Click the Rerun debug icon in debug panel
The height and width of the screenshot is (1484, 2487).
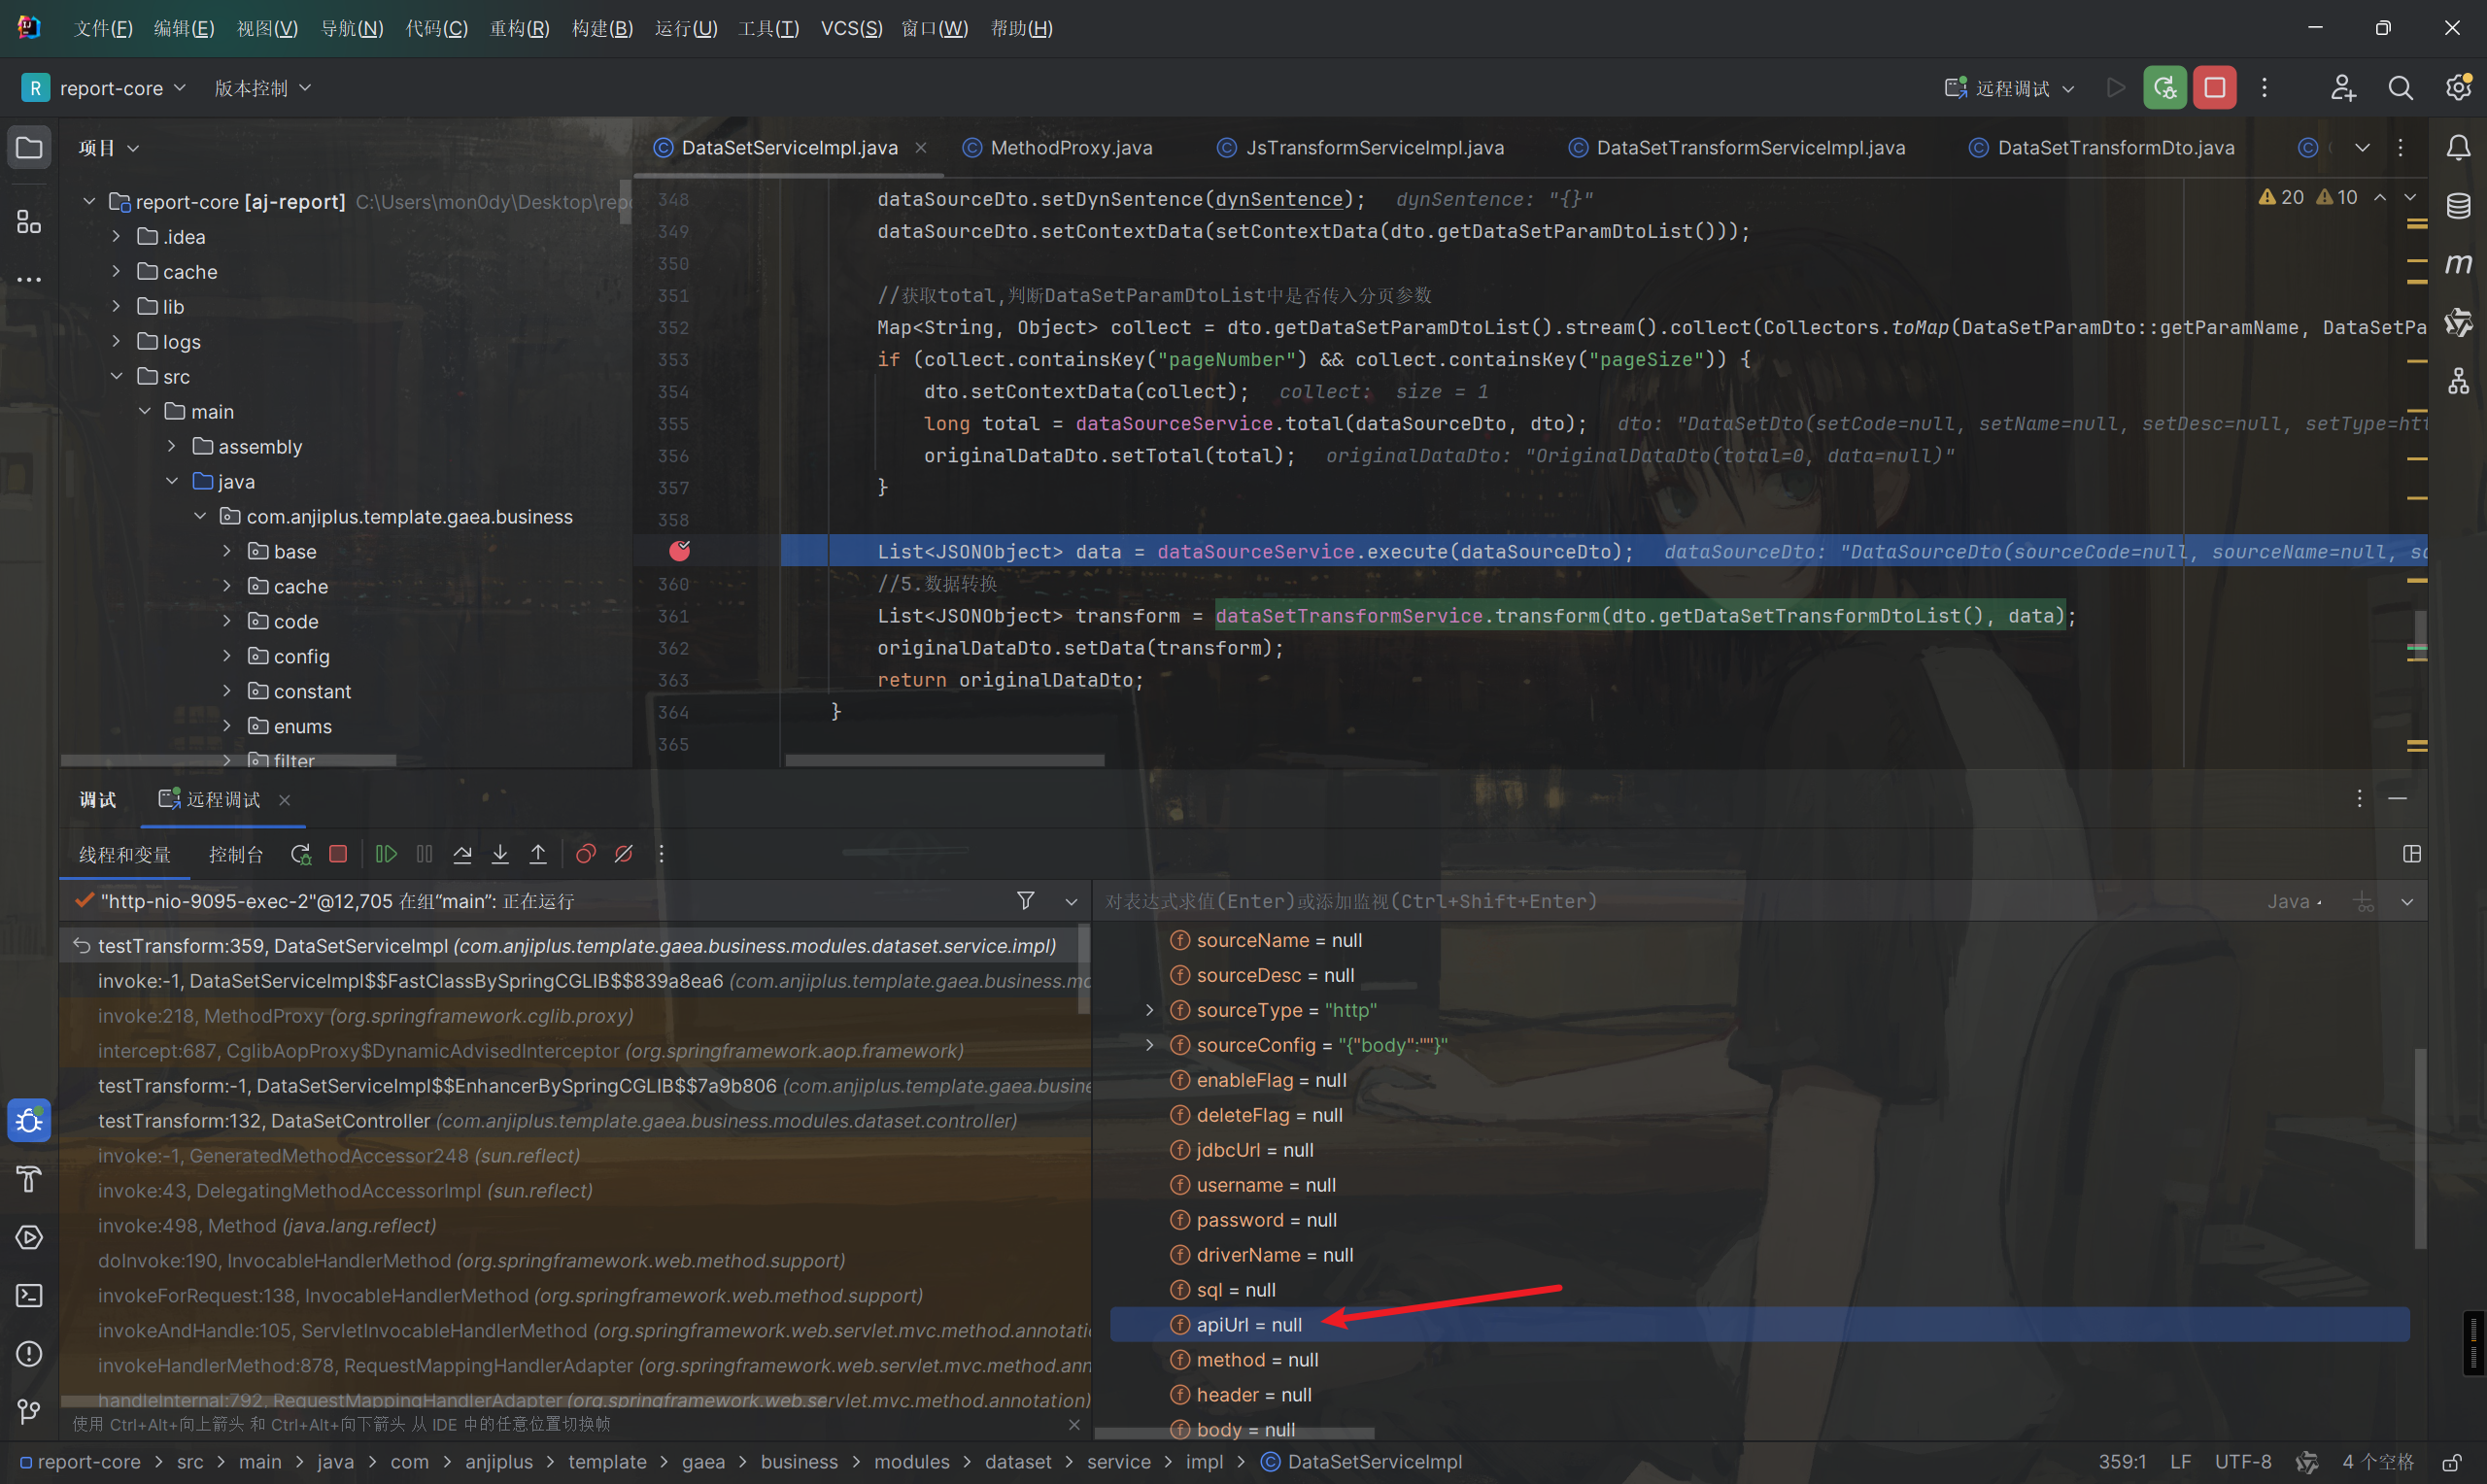[x=300, y=854]
